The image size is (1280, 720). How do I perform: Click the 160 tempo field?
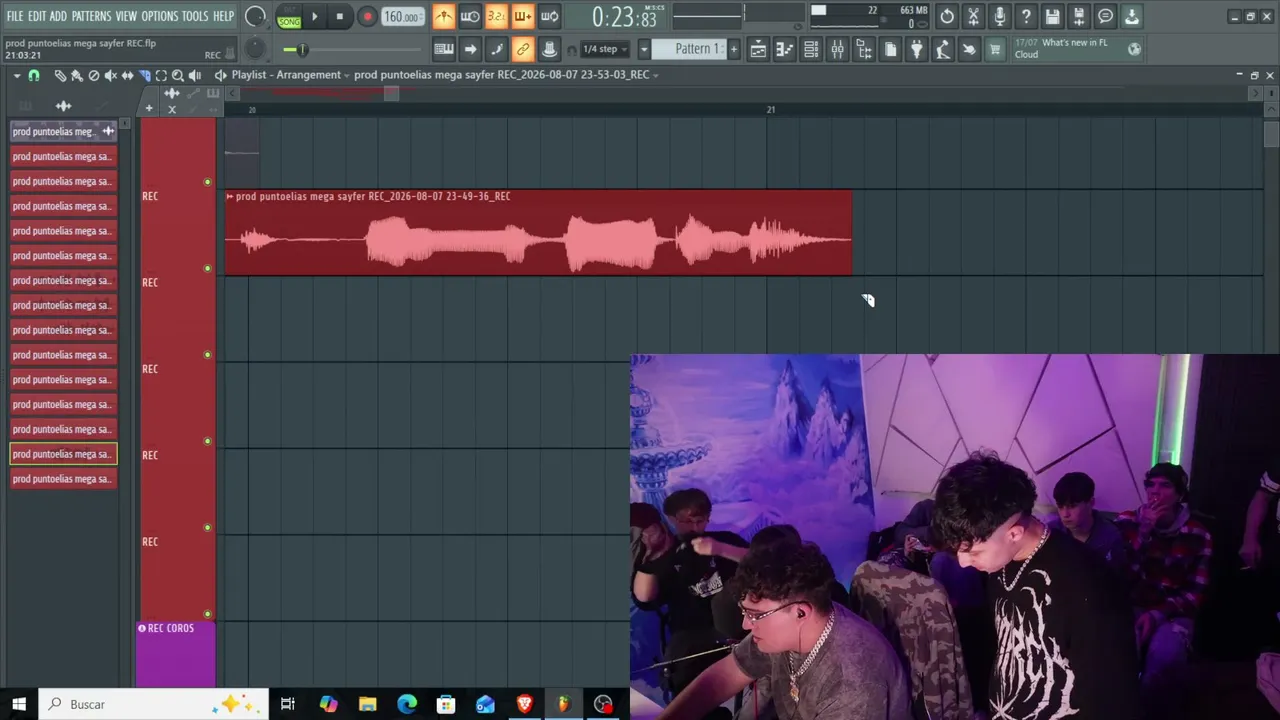tap(401, 17)
